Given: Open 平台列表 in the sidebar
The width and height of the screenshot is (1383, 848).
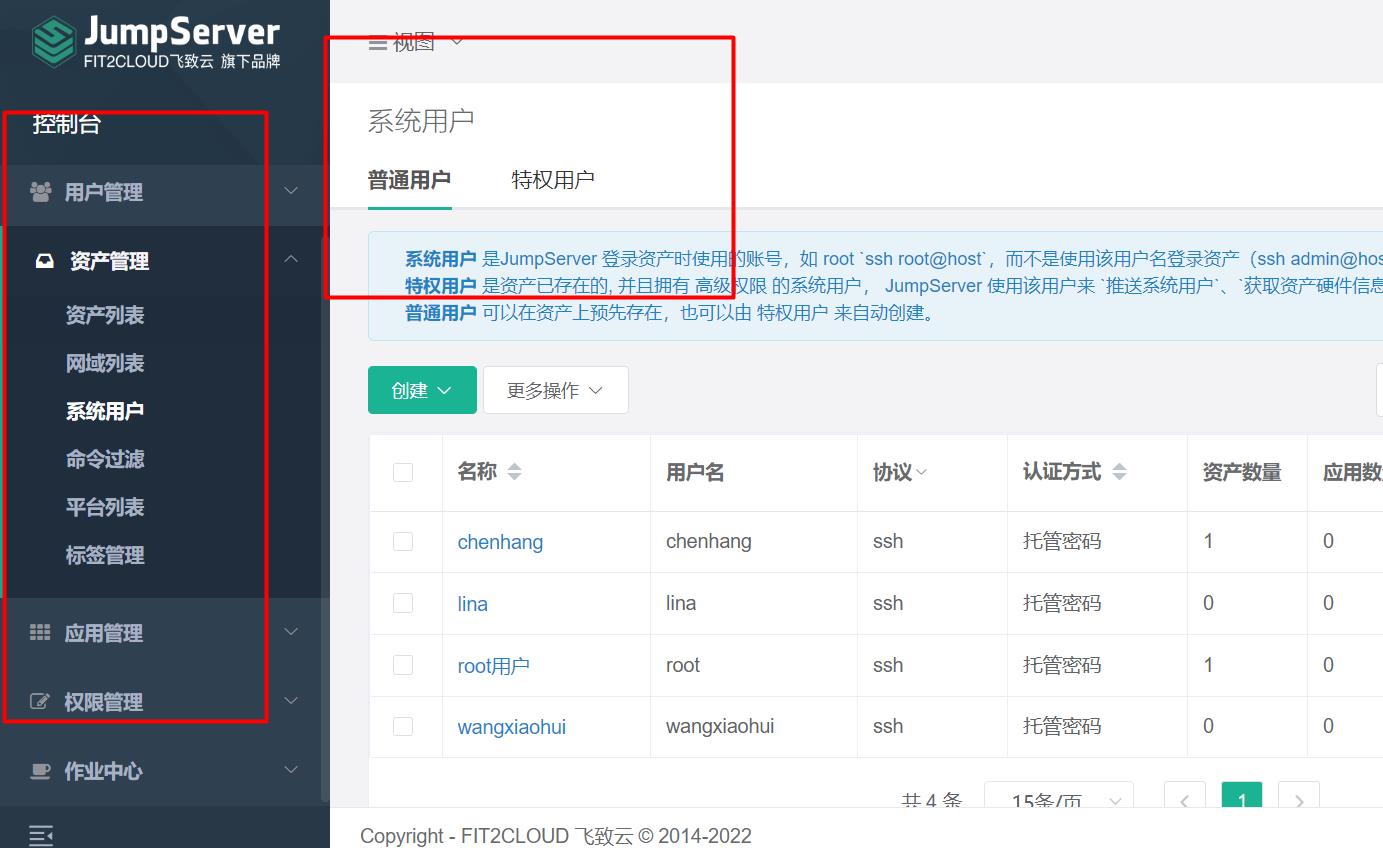Looking at the screenshot, I should (x=105, y=507).
